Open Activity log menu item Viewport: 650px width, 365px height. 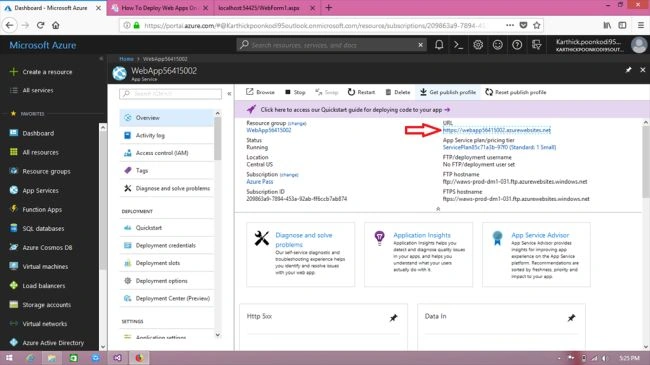click(x=167, y=135)
